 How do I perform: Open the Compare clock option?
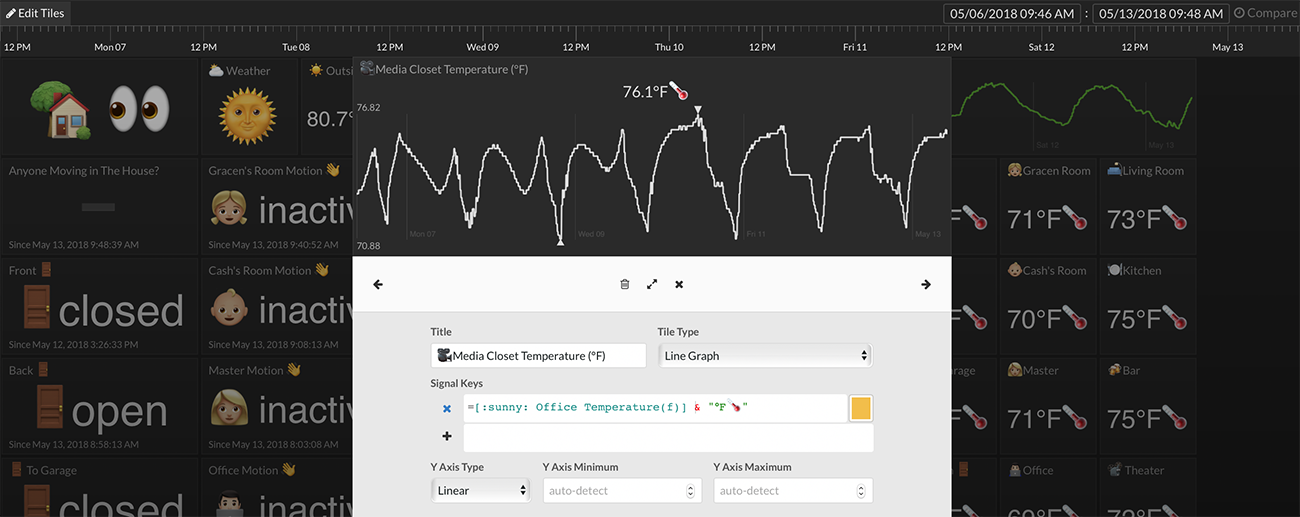coord(1264,13)
